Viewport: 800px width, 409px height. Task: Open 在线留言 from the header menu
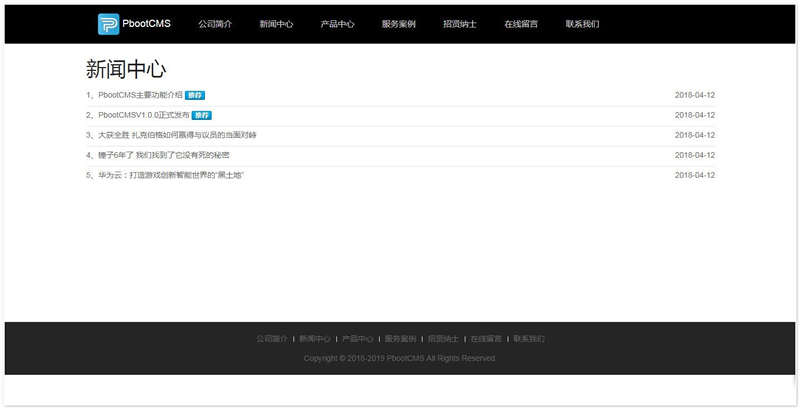point(521,24)
